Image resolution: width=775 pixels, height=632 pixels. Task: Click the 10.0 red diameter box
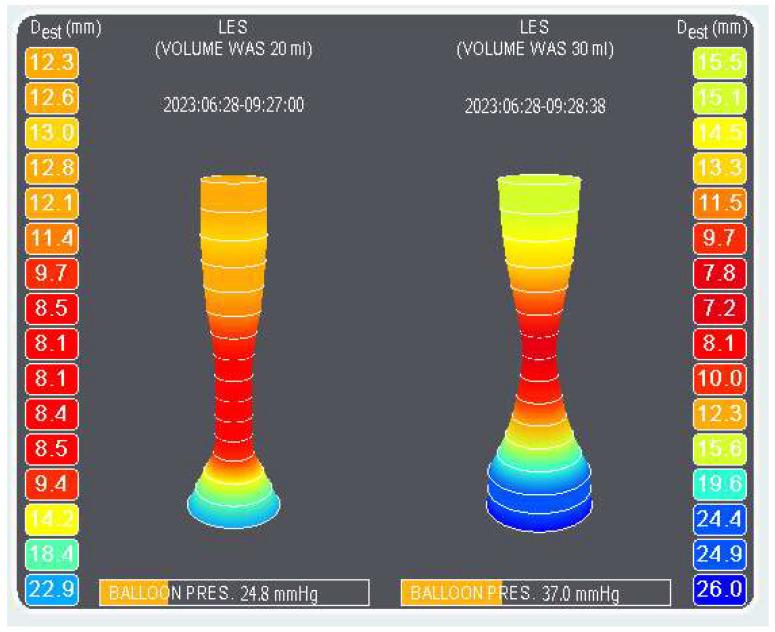point(719,378)
